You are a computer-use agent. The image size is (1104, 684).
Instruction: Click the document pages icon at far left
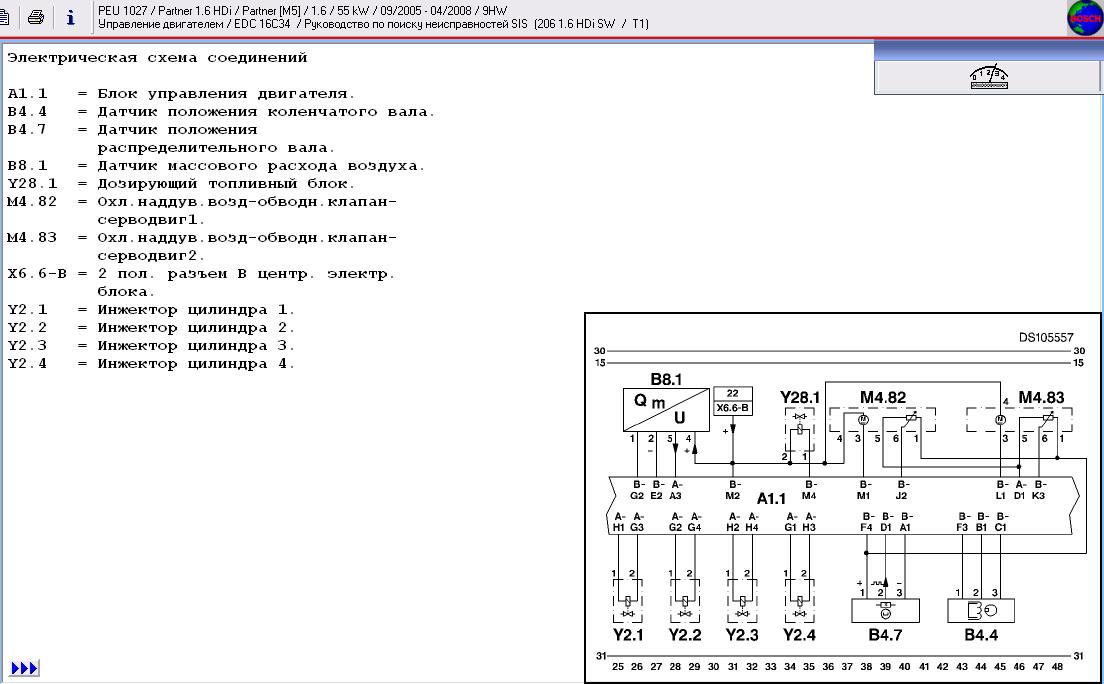[x=5, y=17]
